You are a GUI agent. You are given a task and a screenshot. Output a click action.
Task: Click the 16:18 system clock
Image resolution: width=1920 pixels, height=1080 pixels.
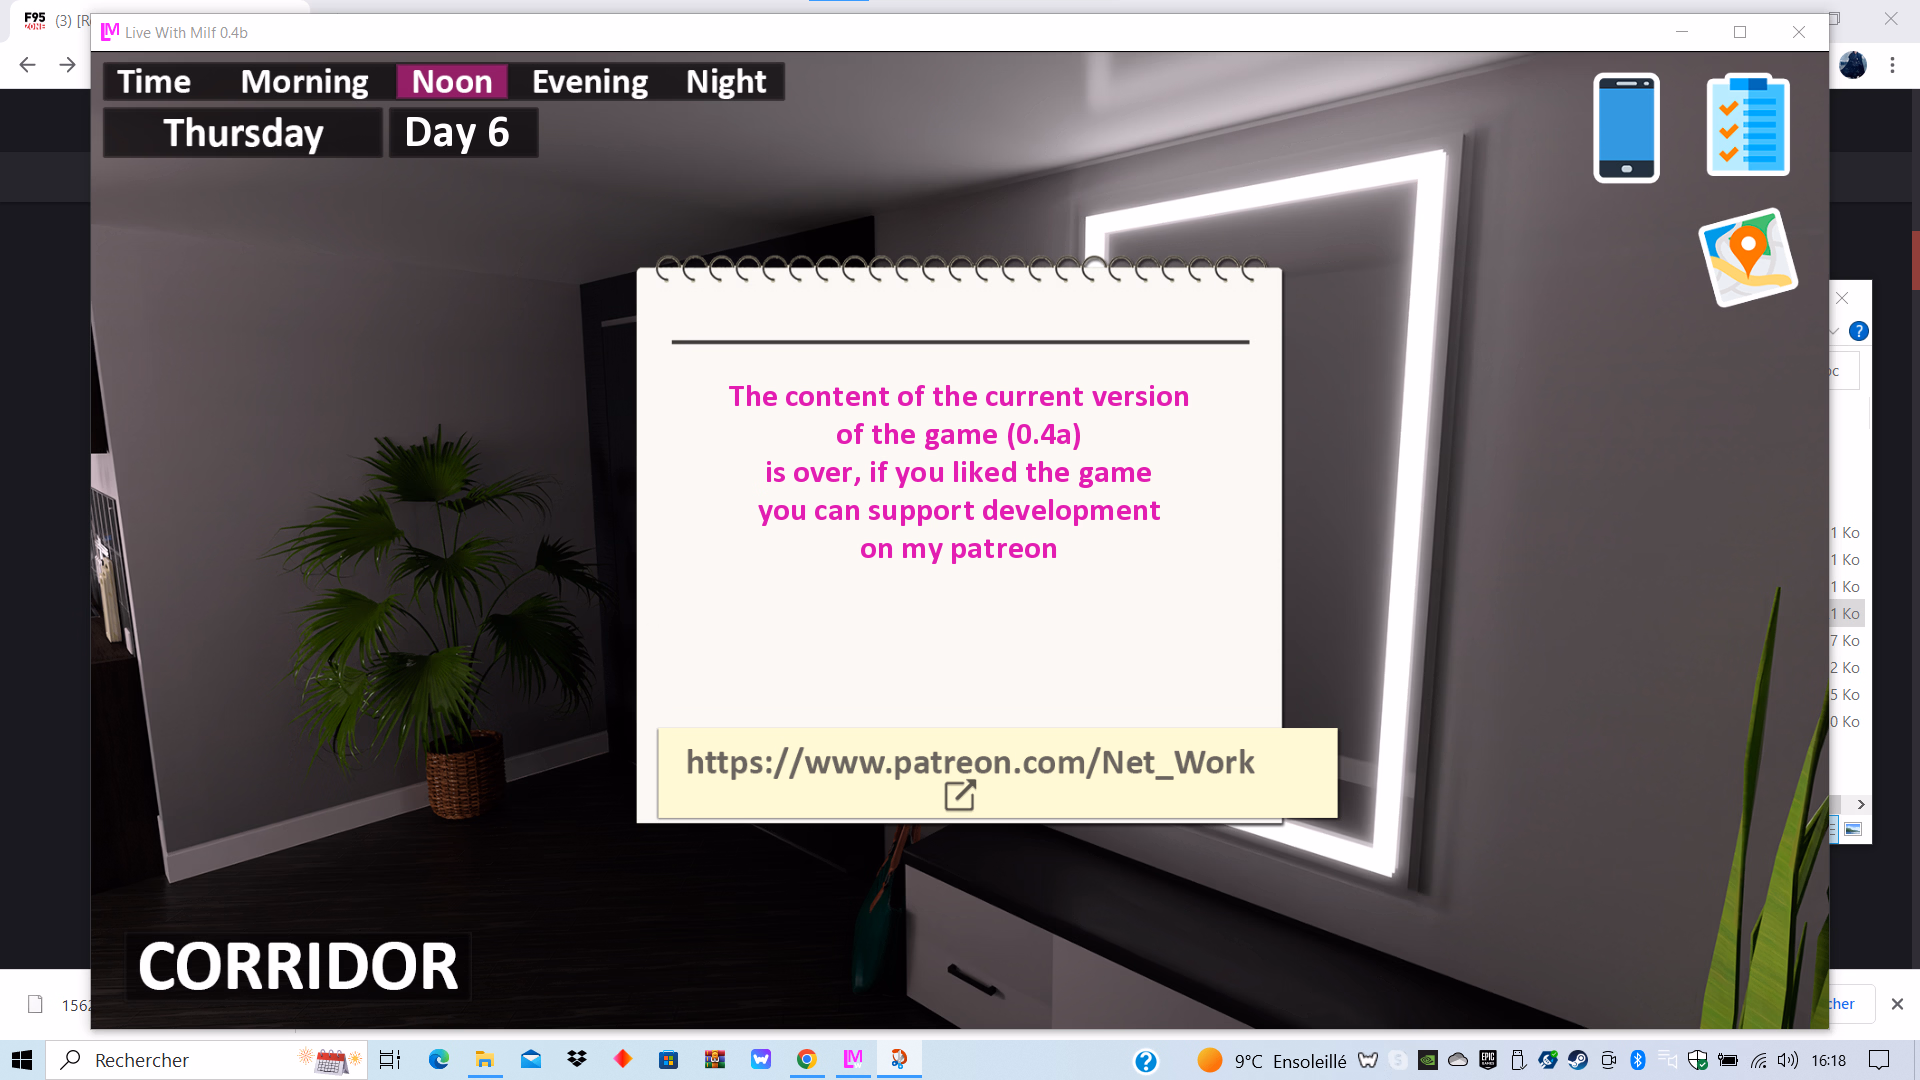tap(1829, 1060)
